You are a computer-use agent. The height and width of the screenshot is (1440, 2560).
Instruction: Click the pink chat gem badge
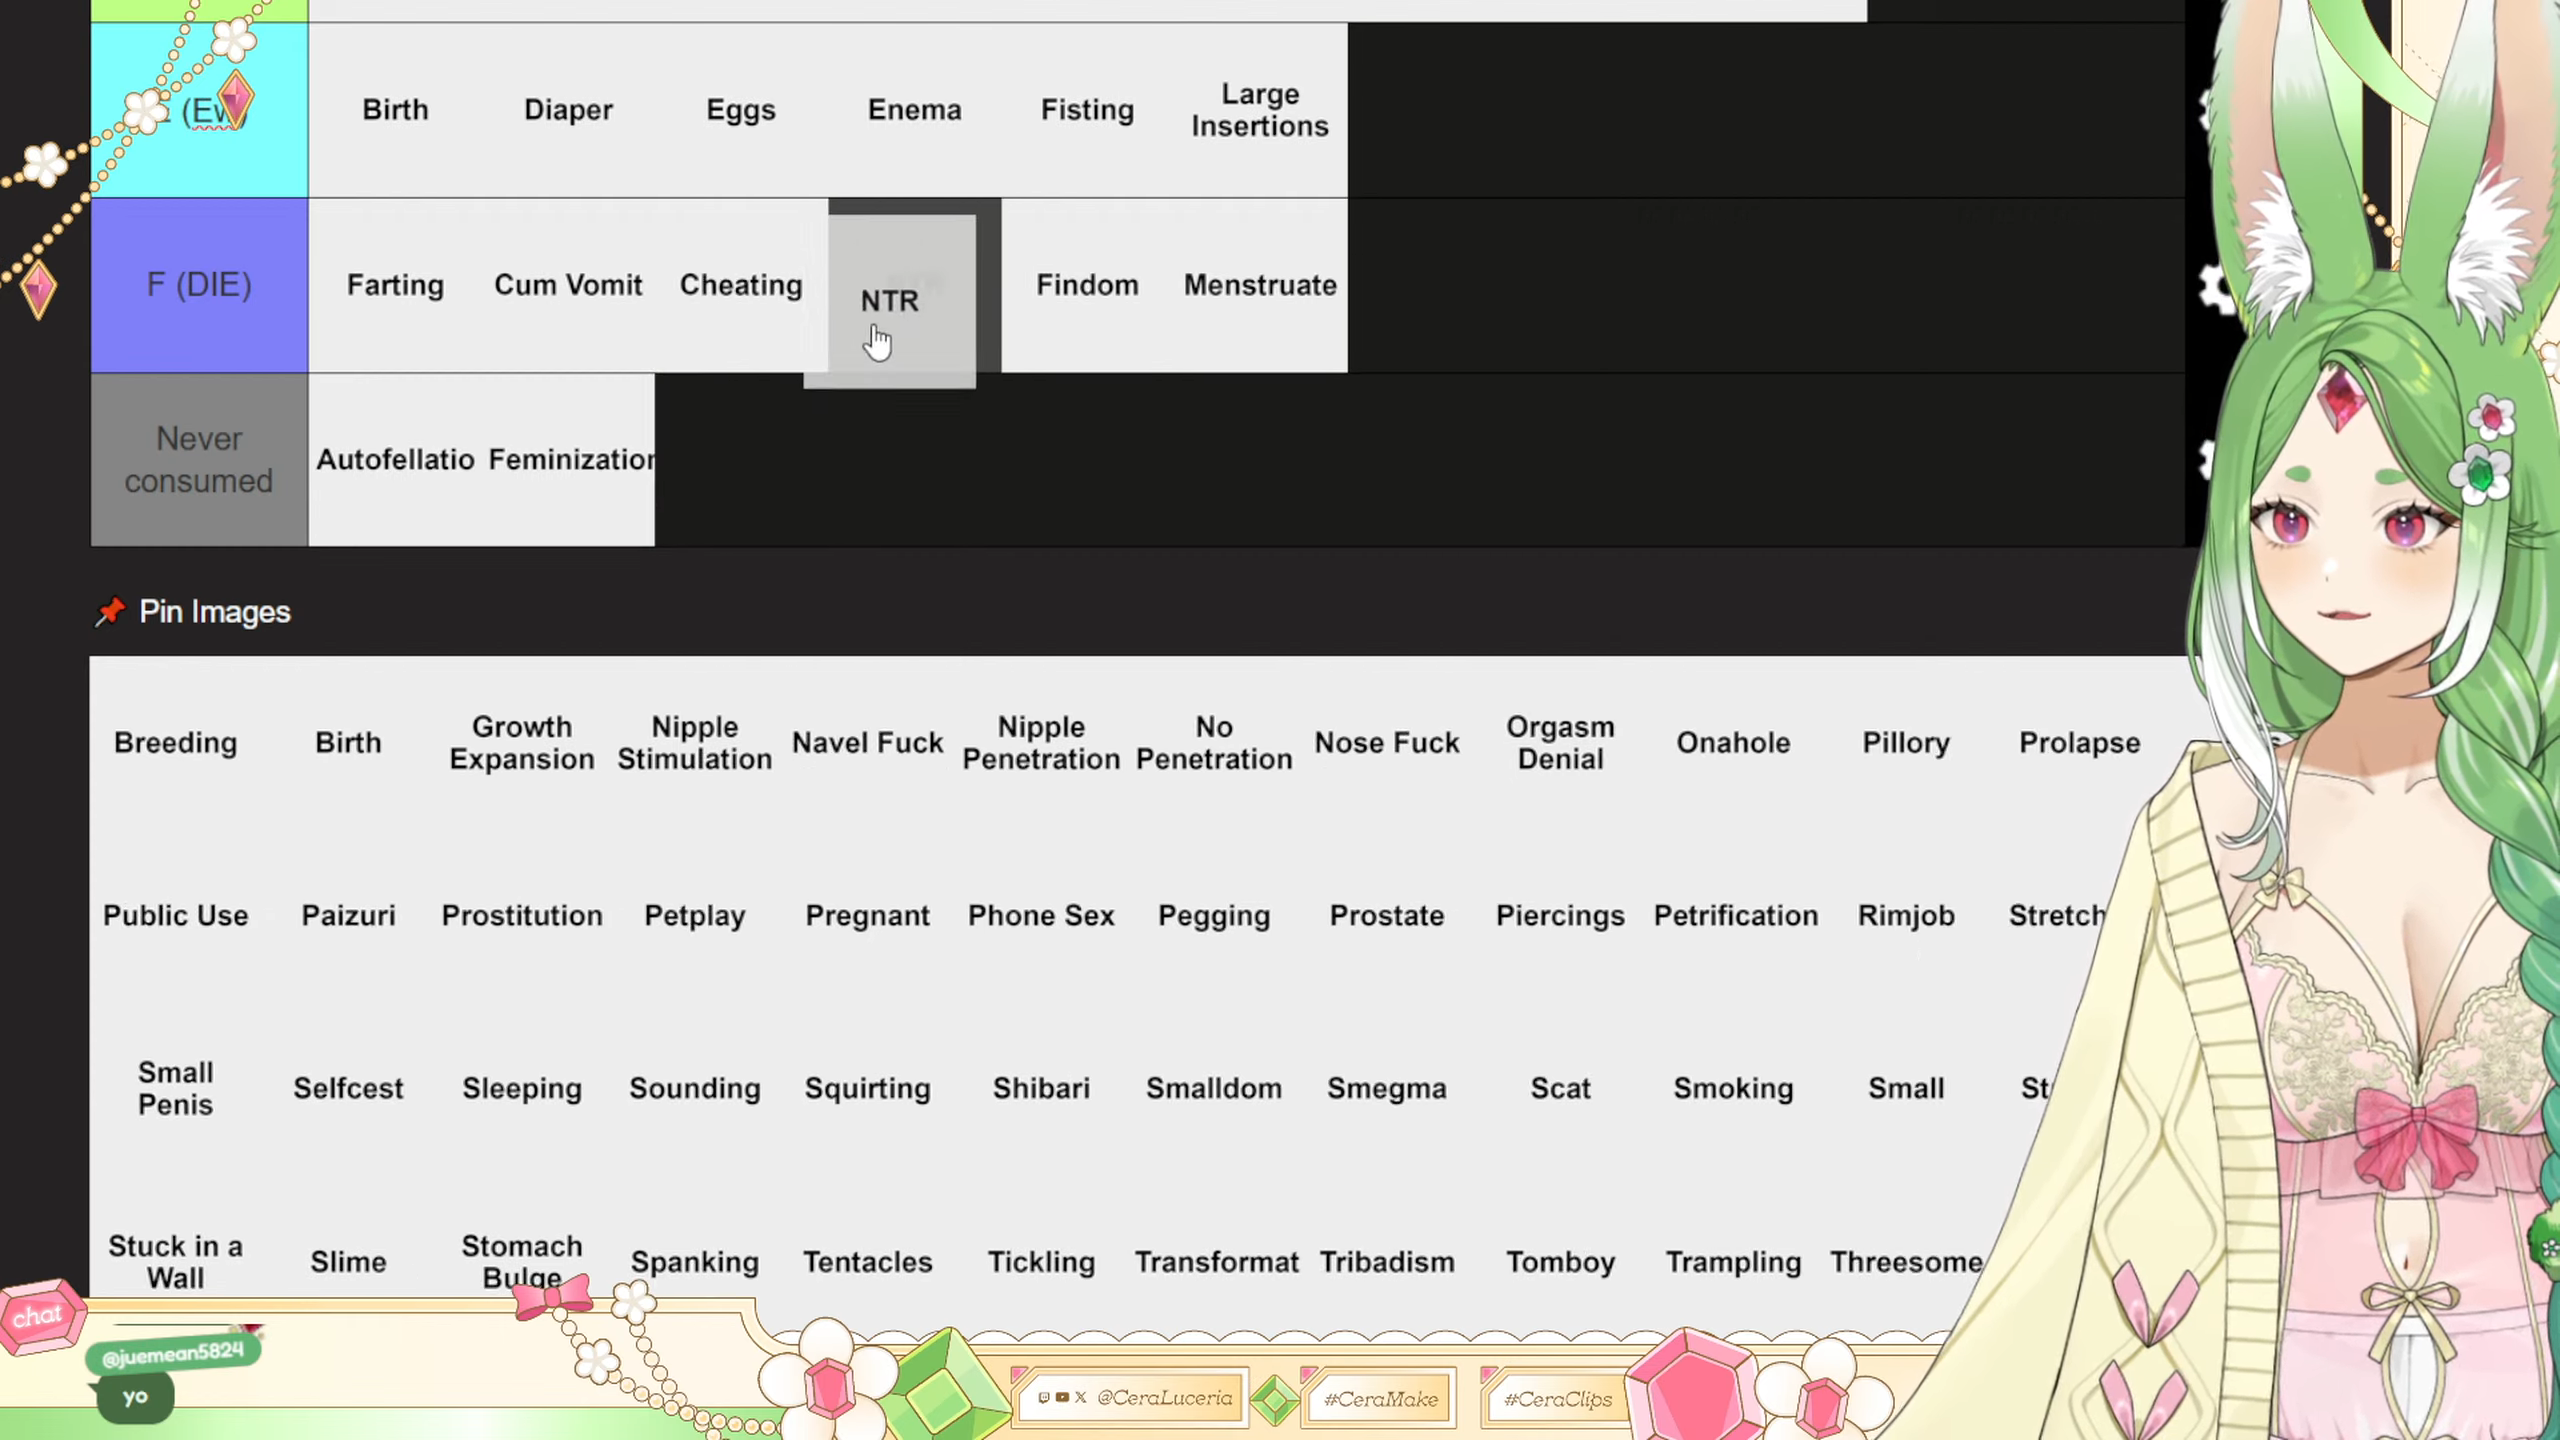pos(40,1315)
